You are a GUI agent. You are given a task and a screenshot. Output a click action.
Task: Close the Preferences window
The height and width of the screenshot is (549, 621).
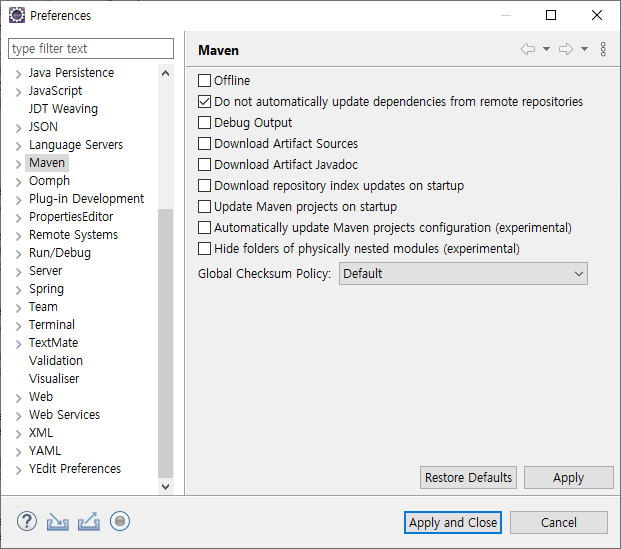pos(597,15)
